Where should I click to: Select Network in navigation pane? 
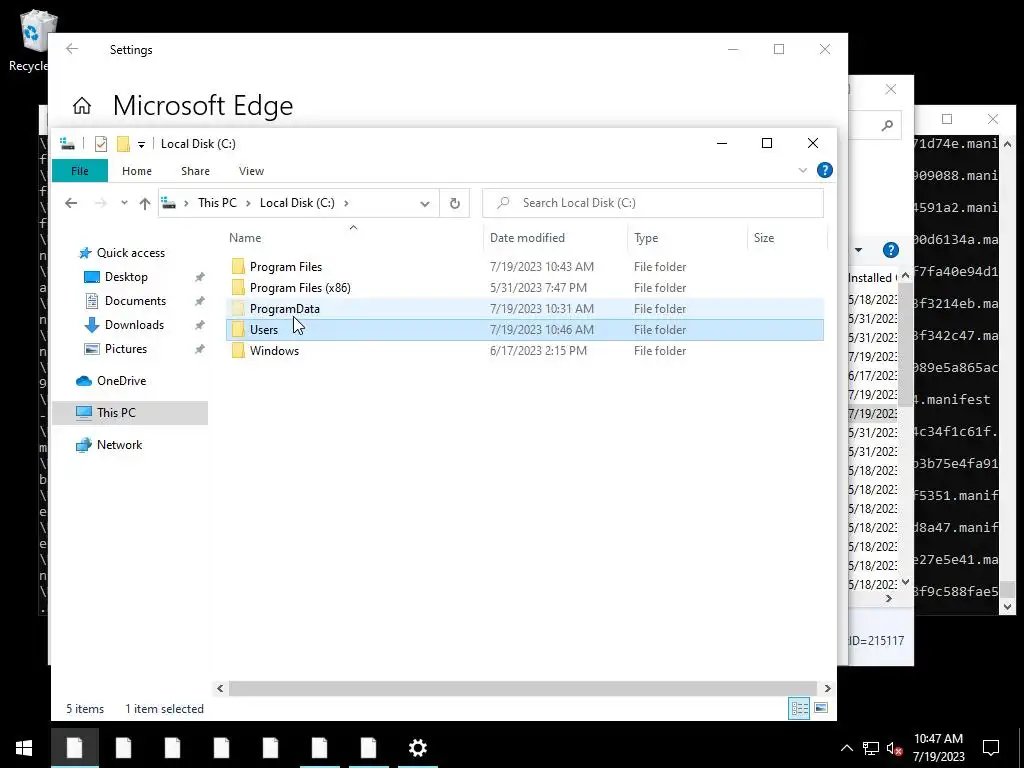(119, 445)
